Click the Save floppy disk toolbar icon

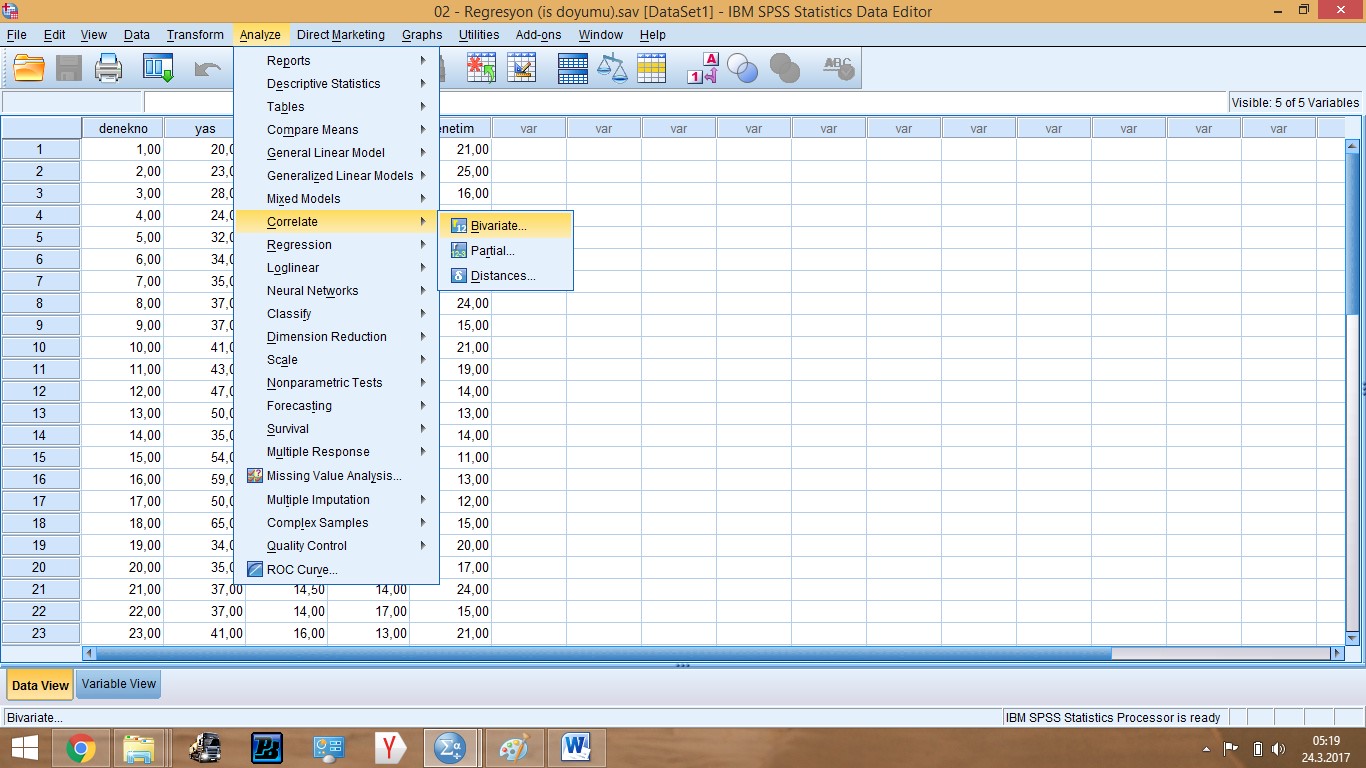69,68
